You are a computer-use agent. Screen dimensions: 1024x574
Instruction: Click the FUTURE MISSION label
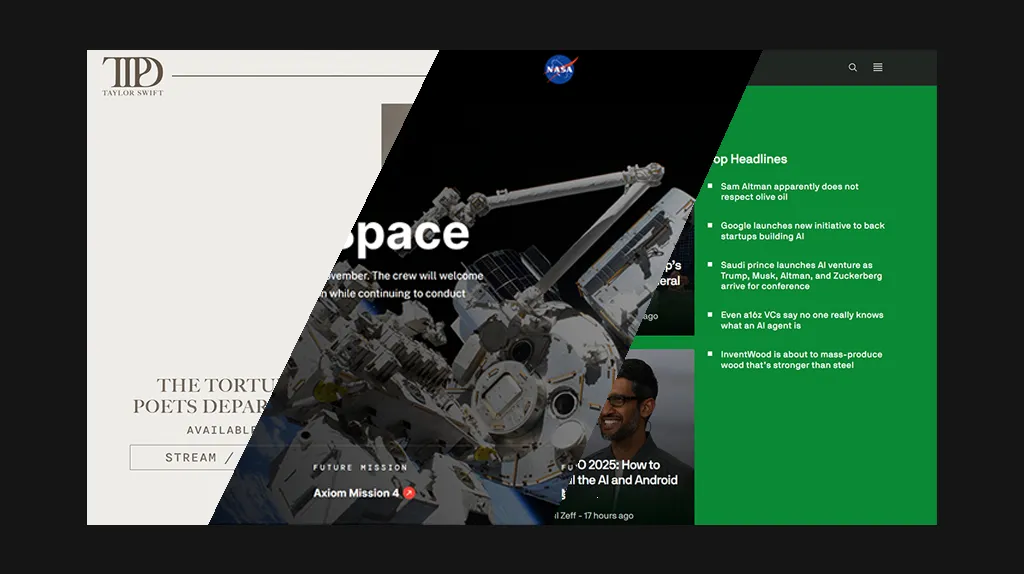click(x=360, y=468)
